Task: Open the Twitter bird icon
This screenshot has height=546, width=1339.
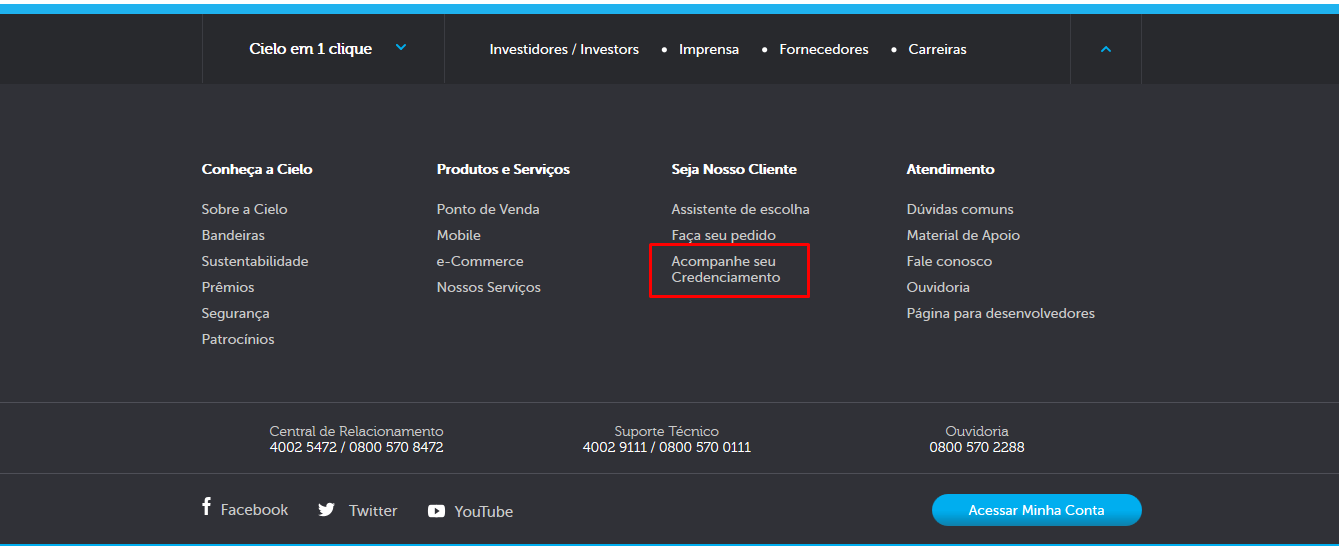Action: click(x=326, y=510)
